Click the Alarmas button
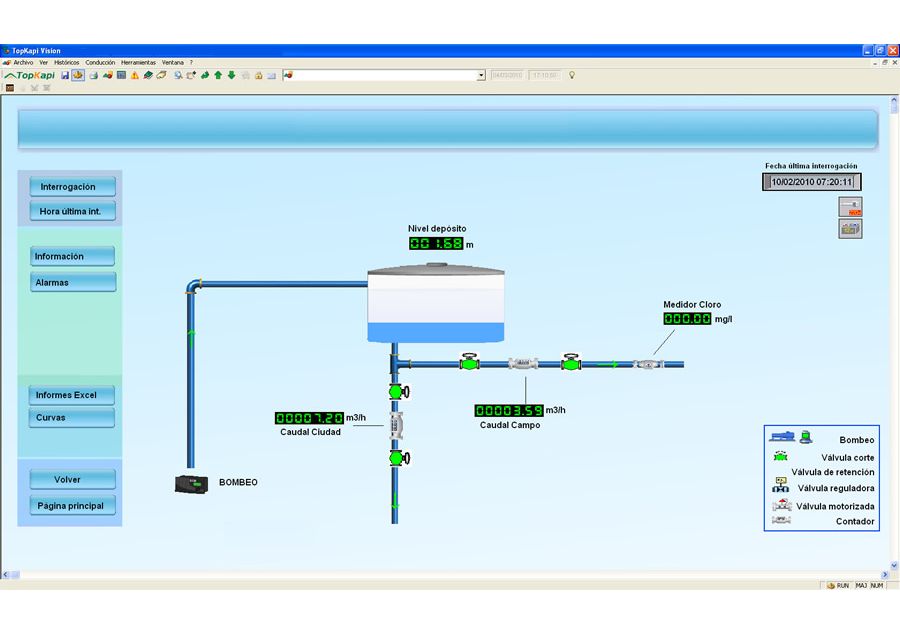The image size is (900, 642). 72,282
